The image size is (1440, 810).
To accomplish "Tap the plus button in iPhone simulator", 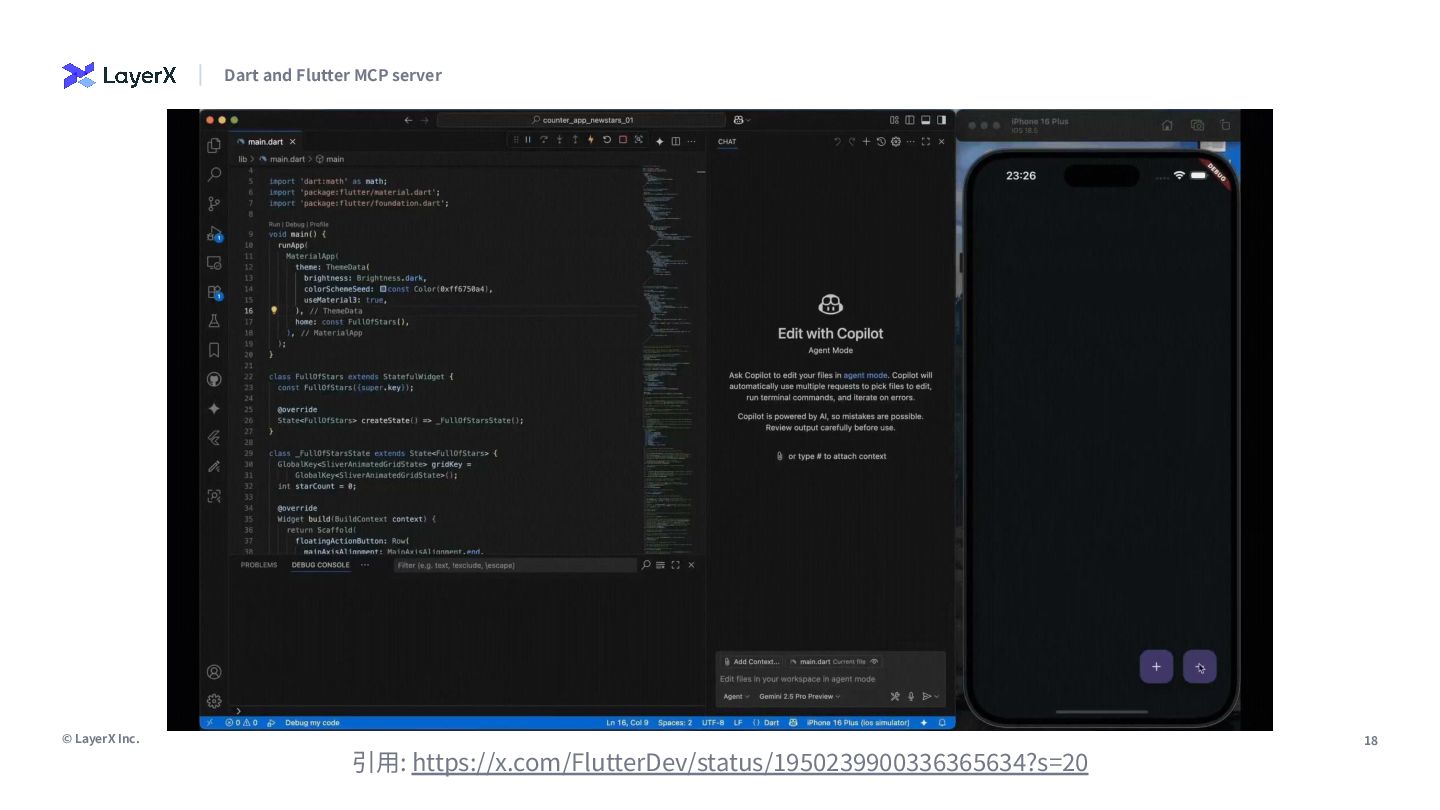I will coord(1156,667).
